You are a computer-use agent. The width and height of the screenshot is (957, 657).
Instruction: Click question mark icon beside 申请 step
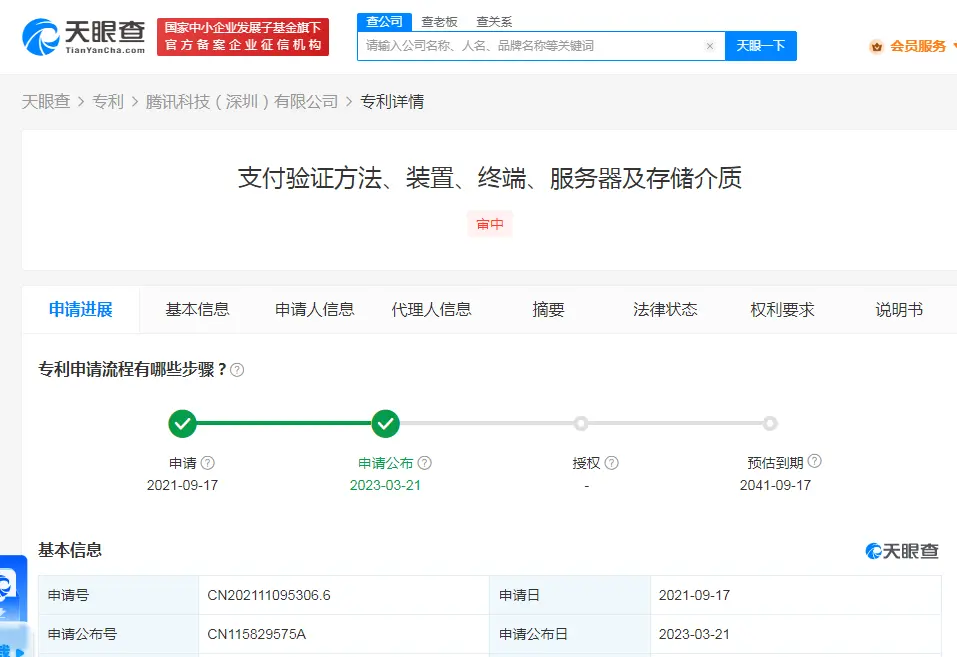(x=208, y=463)
